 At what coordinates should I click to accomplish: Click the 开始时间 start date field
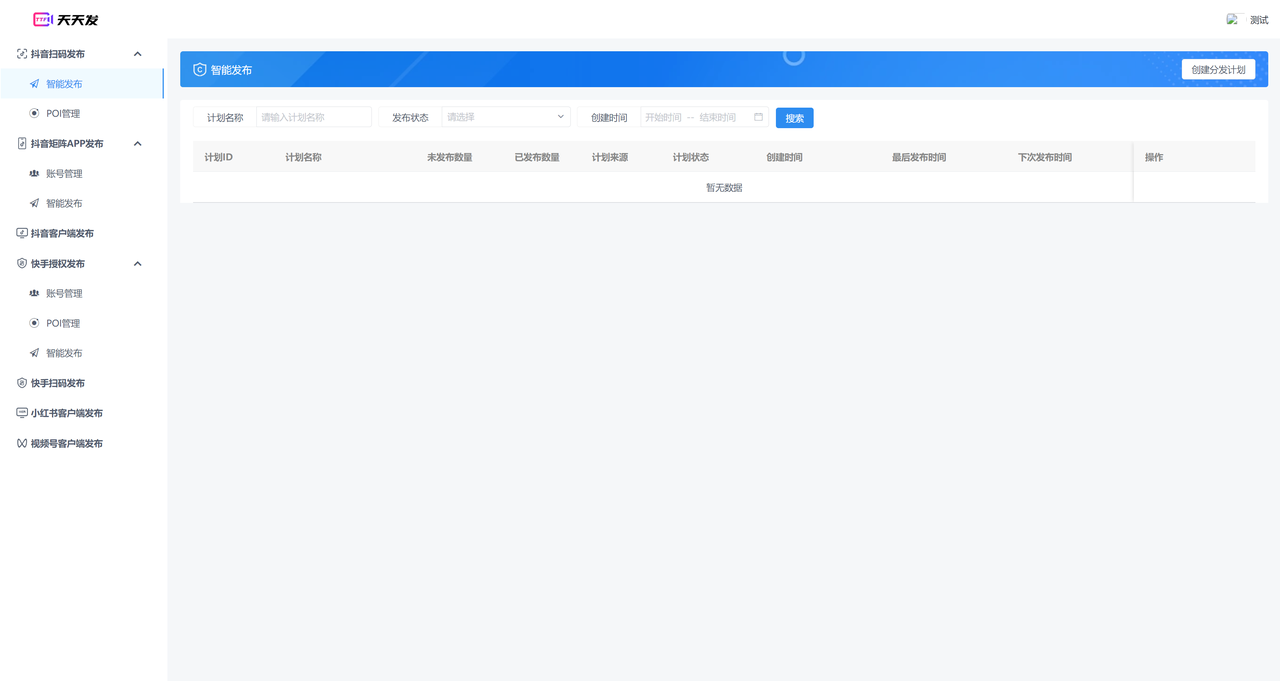[x=663, y=117]
